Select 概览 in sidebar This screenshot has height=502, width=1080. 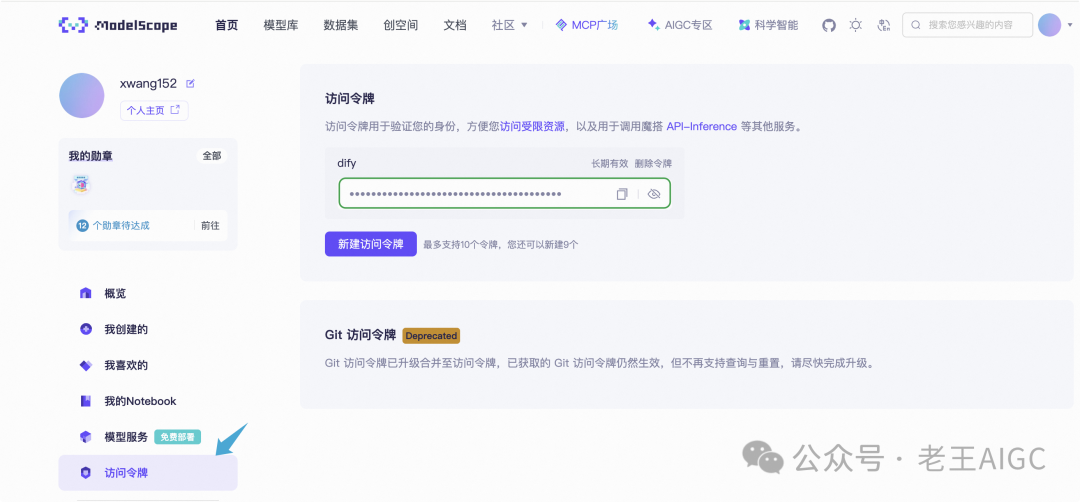pos(148,293)
